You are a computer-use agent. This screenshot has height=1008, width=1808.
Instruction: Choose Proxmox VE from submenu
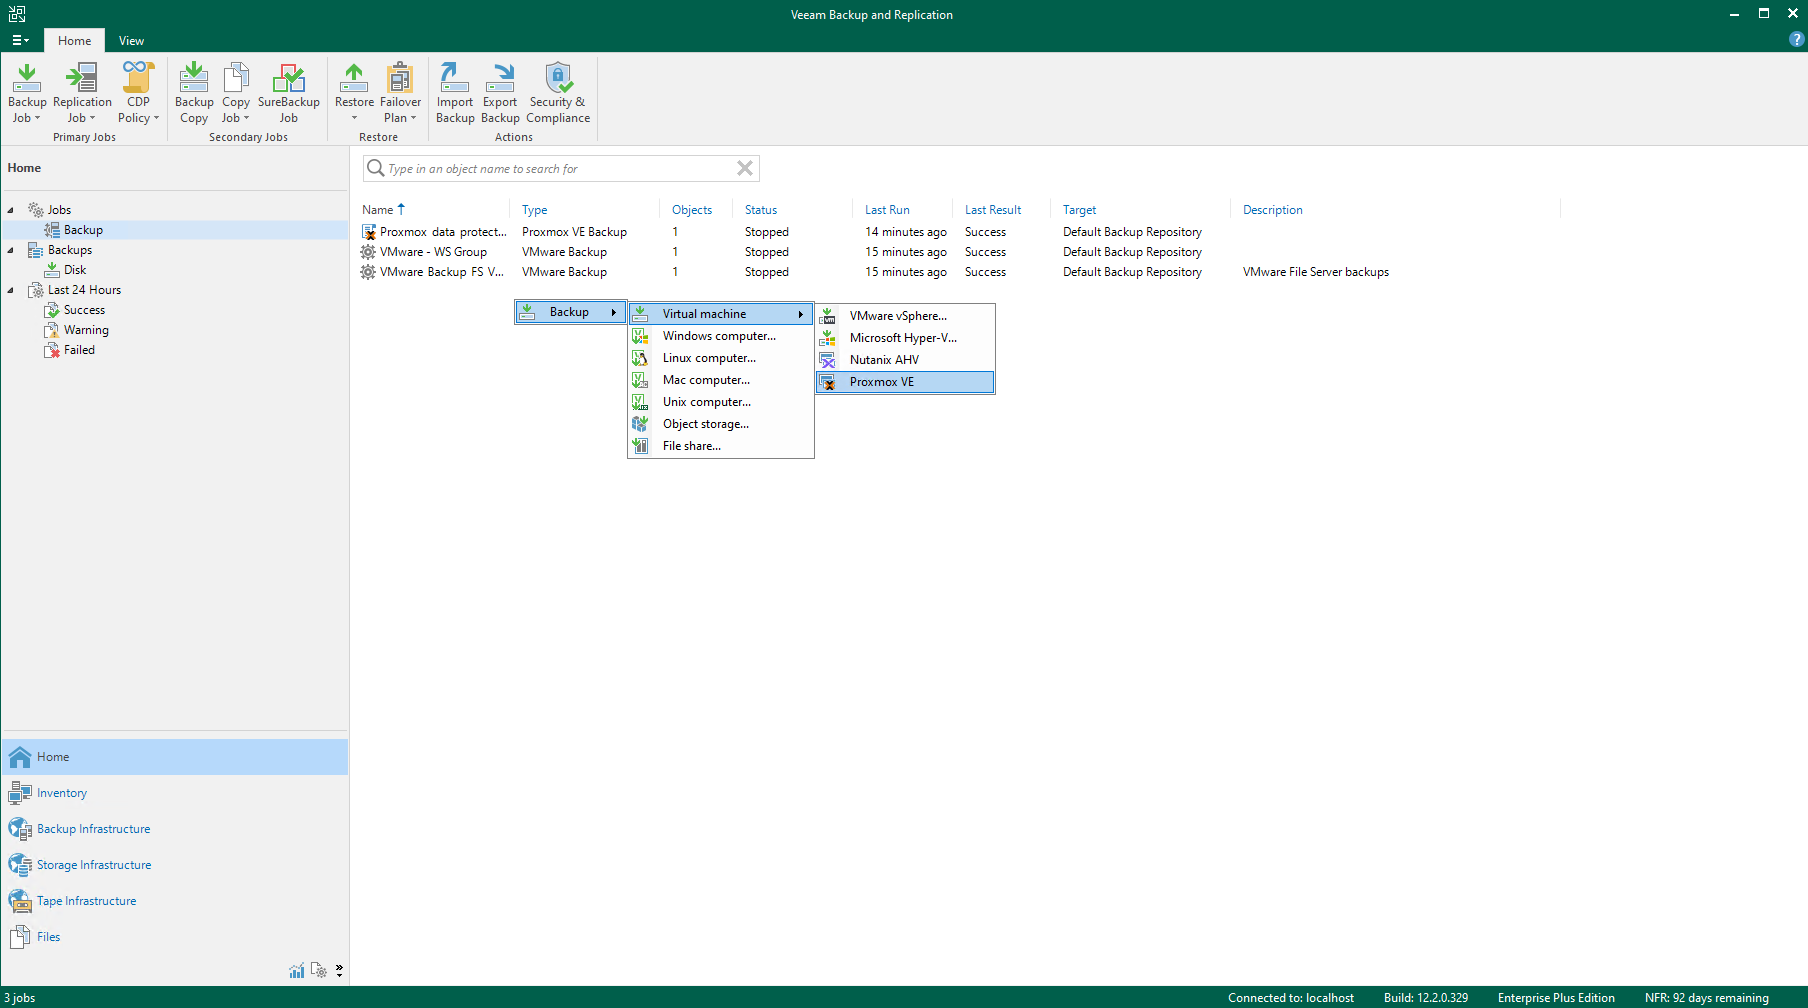coord(881,382)
